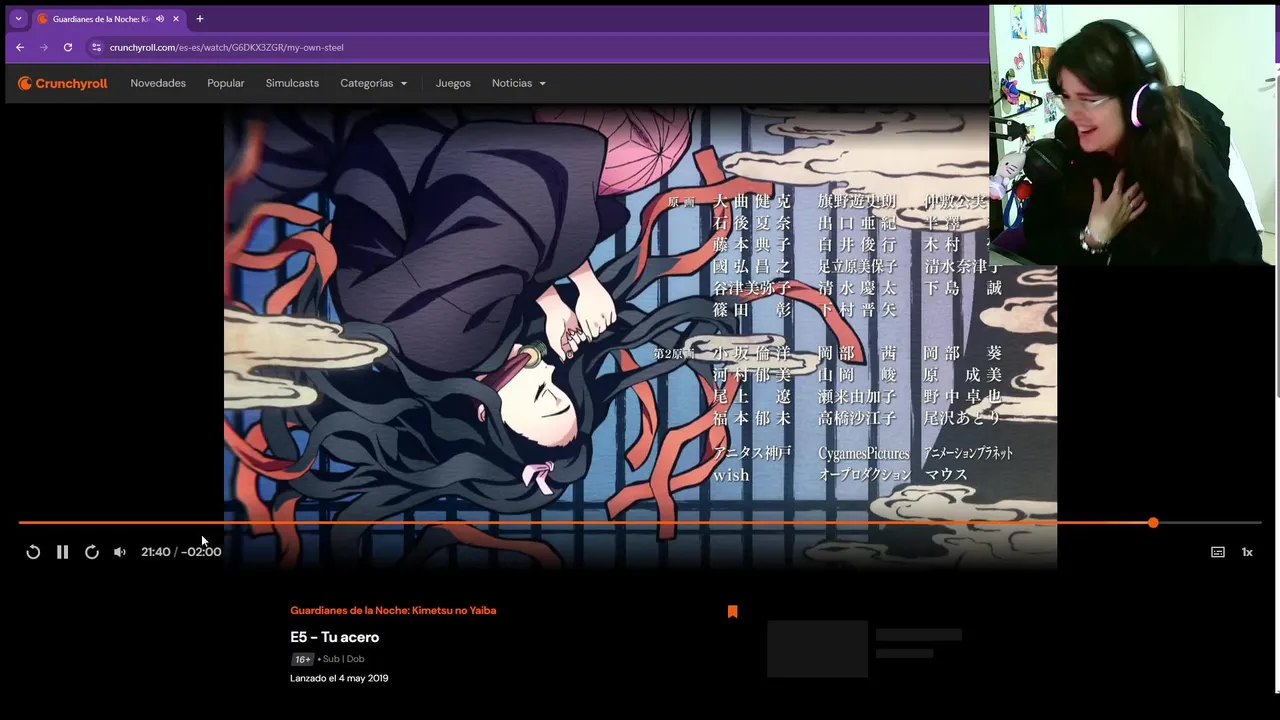Click the progress bar scrubber handle
1280x720 pixels.
(1153, 523)
